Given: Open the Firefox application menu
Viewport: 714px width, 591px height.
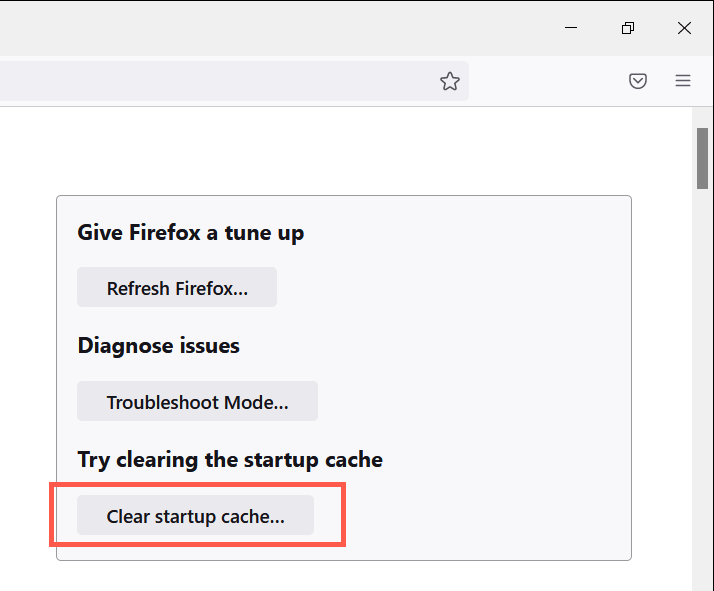Looking at the screenshot, I should [683, 81].
